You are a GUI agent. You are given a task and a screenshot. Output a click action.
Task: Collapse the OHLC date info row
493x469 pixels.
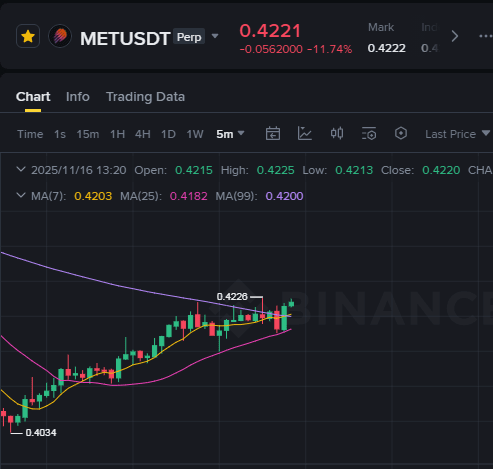(21, 169)
